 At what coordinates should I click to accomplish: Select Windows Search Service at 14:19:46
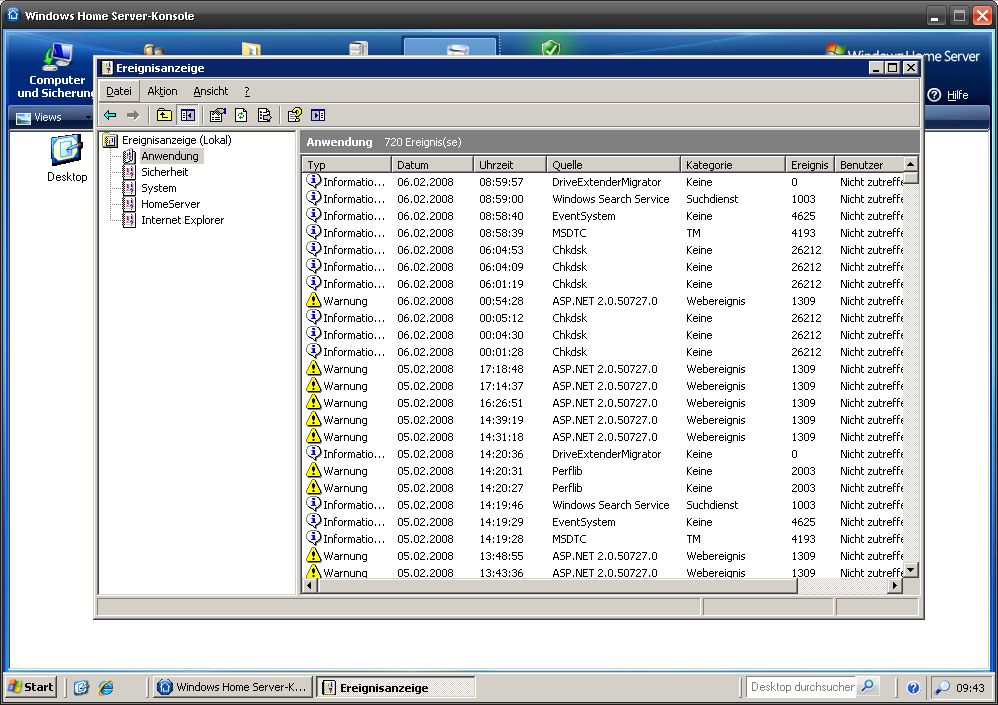tap(610, 505)
